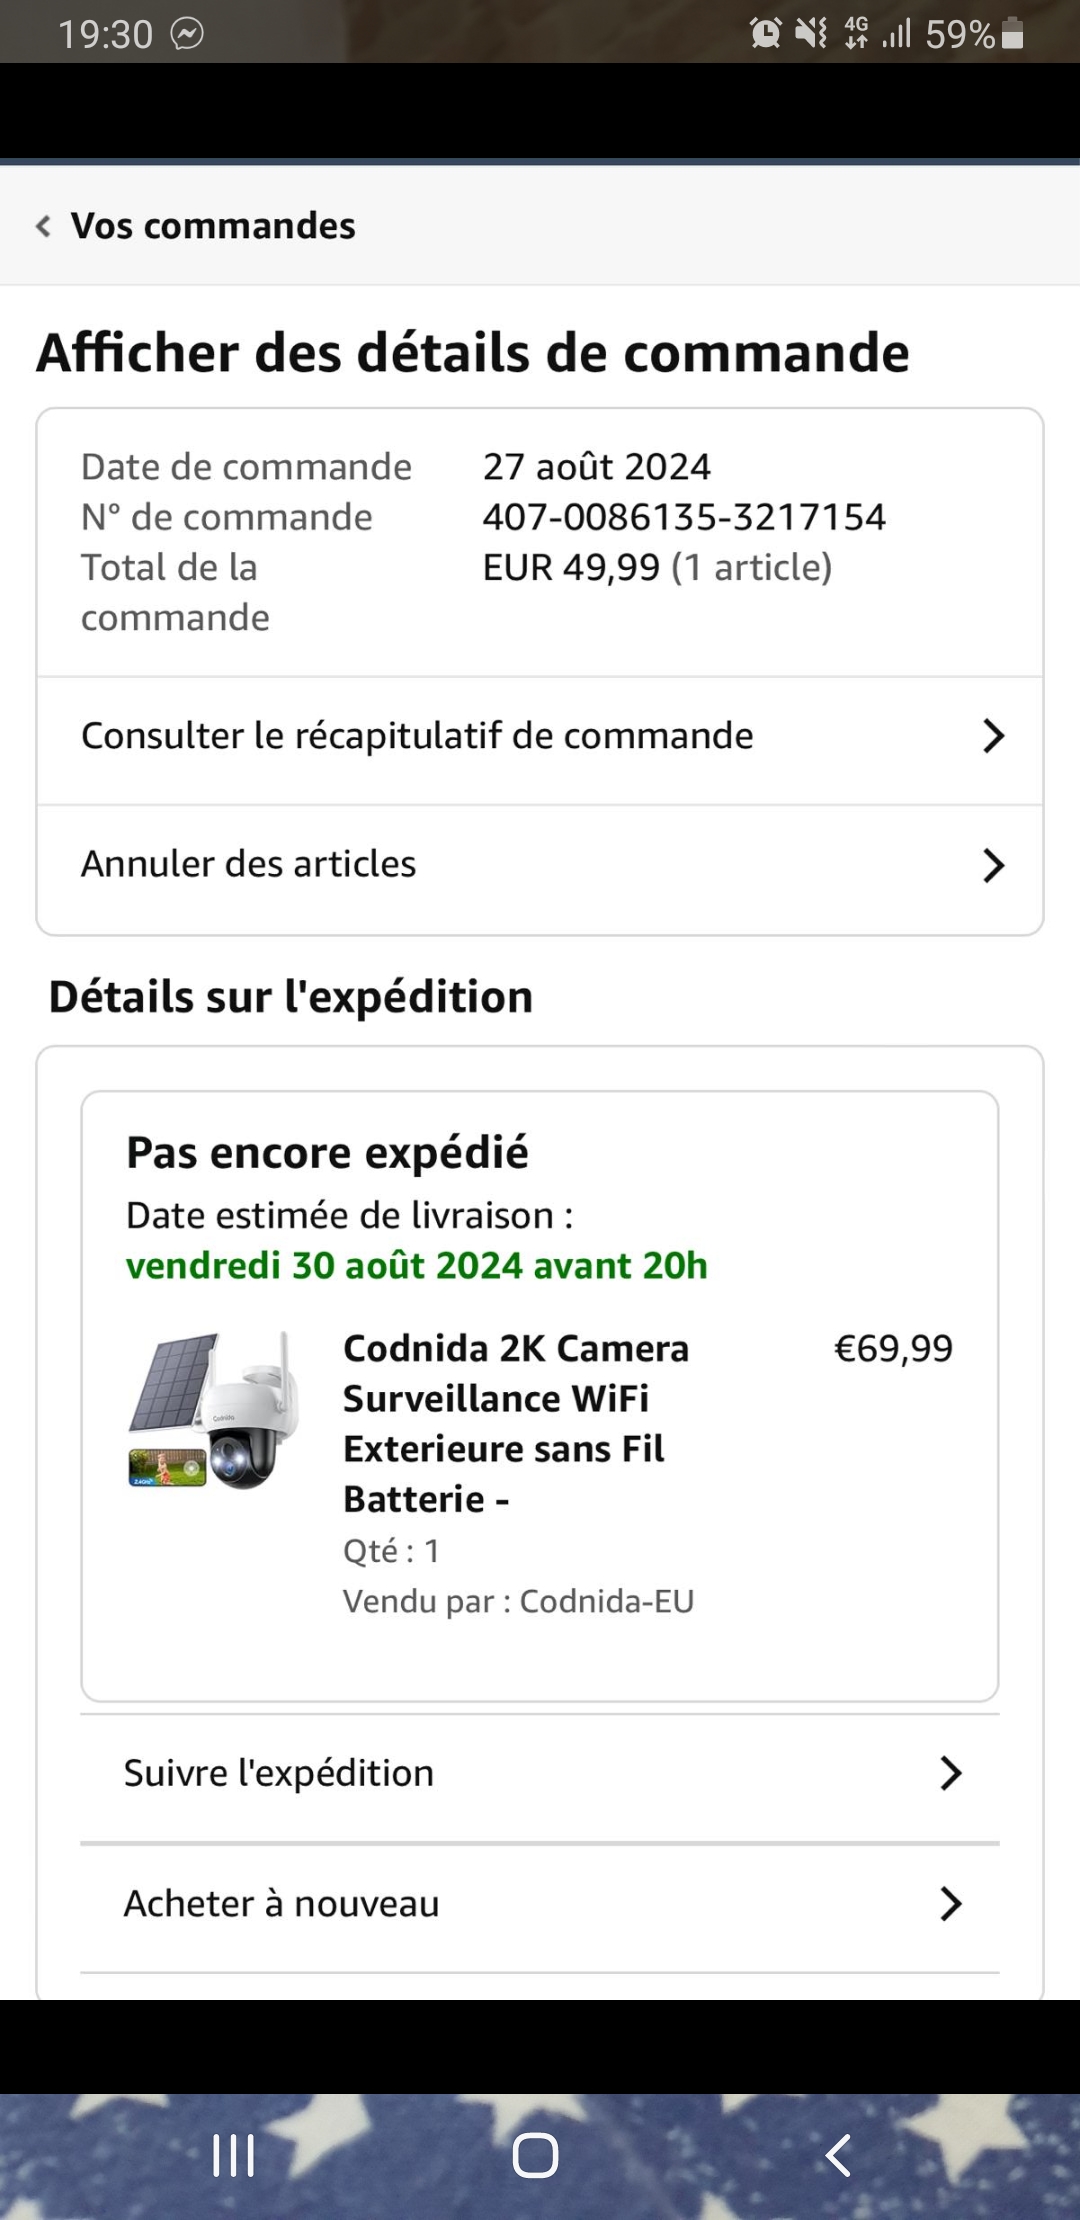
Task: Tap the Messenger notification icon
Action: pos(187,34)
